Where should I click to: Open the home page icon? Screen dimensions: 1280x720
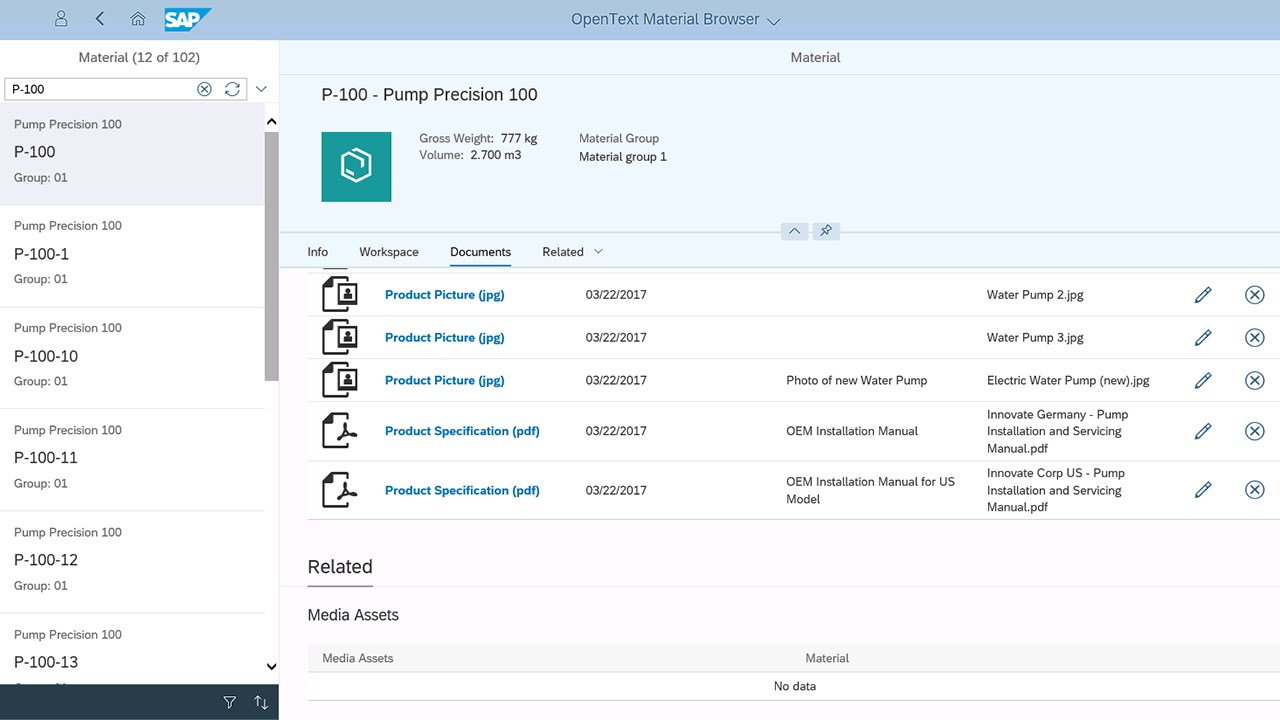[138, 19]
